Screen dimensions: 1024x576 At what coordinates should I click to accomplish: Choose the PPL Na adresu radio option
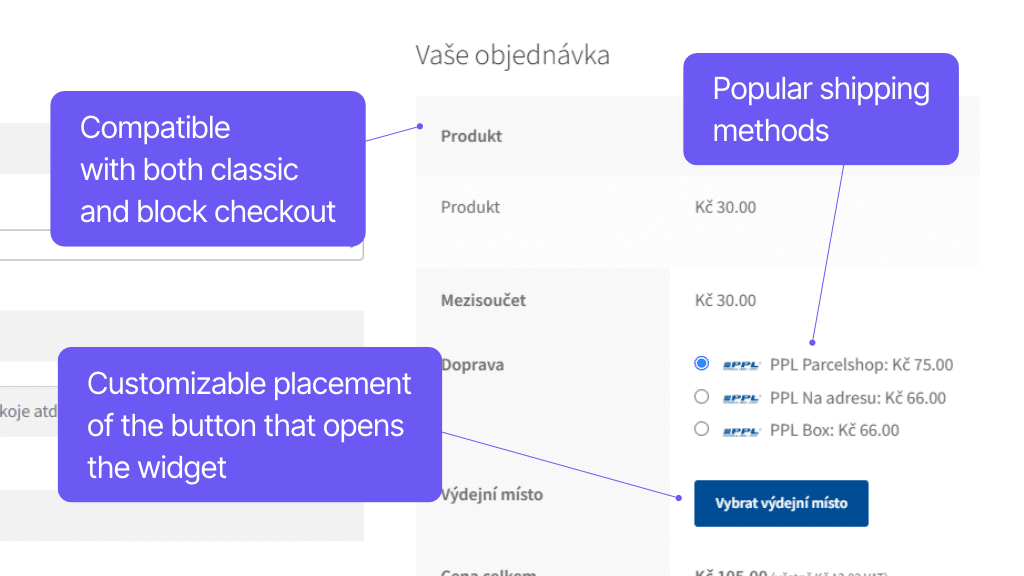tap(701, 396)
